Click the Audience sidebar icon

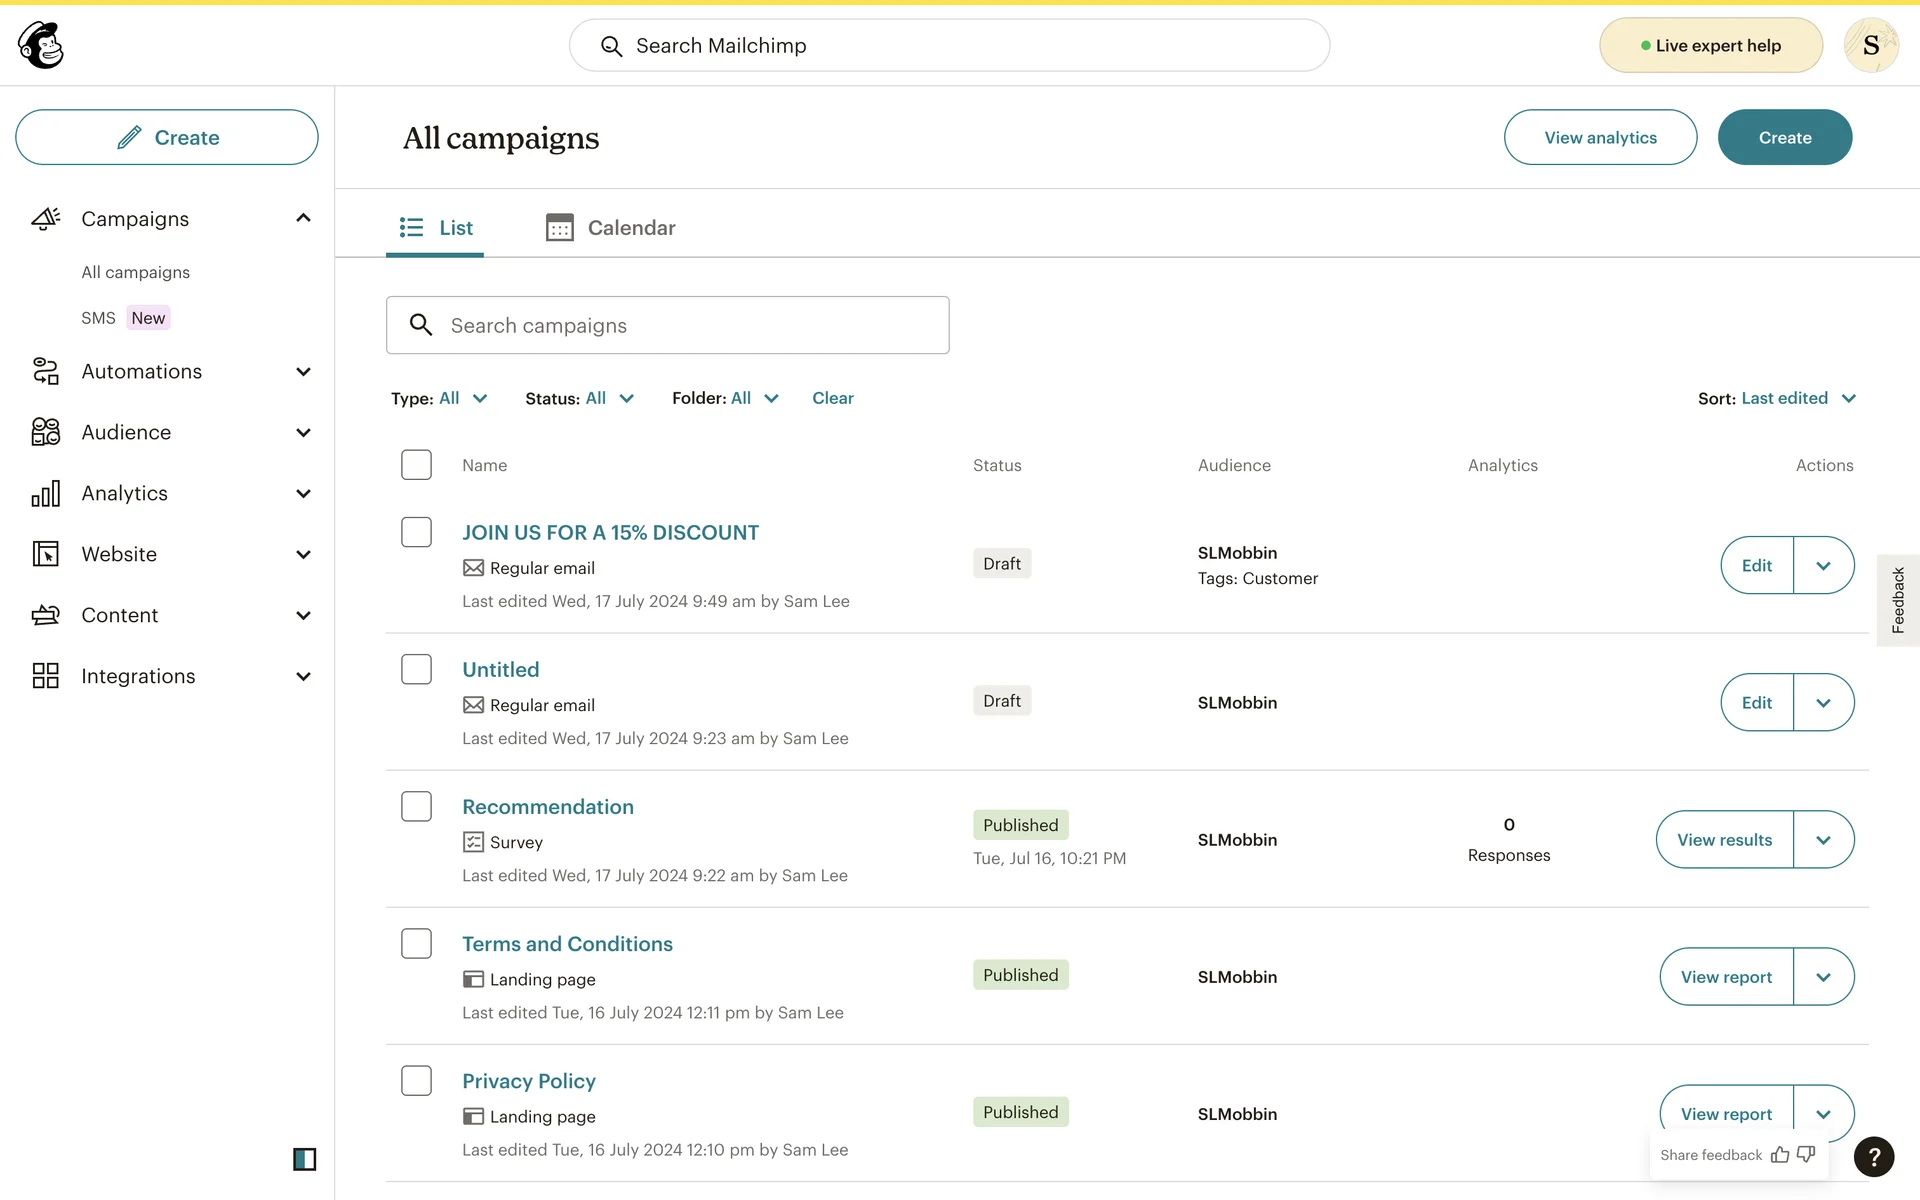click(45, 432)
